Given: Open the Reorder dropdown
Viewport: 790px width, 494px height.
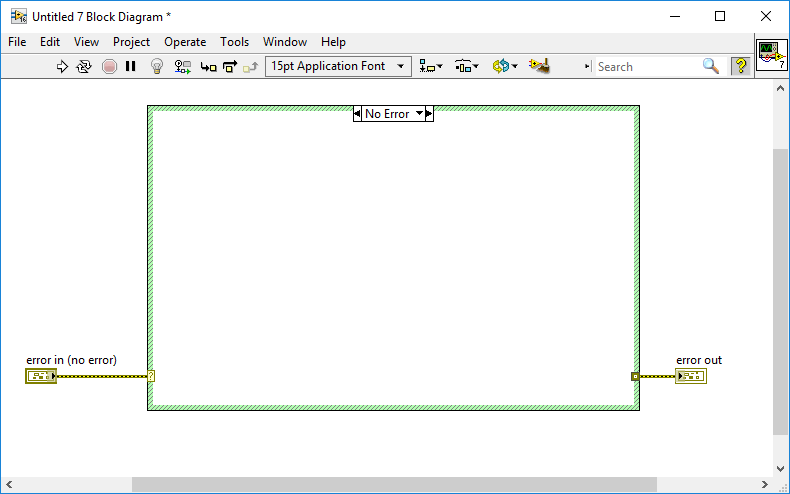Looking at the screenshot, I should [505, 66].
